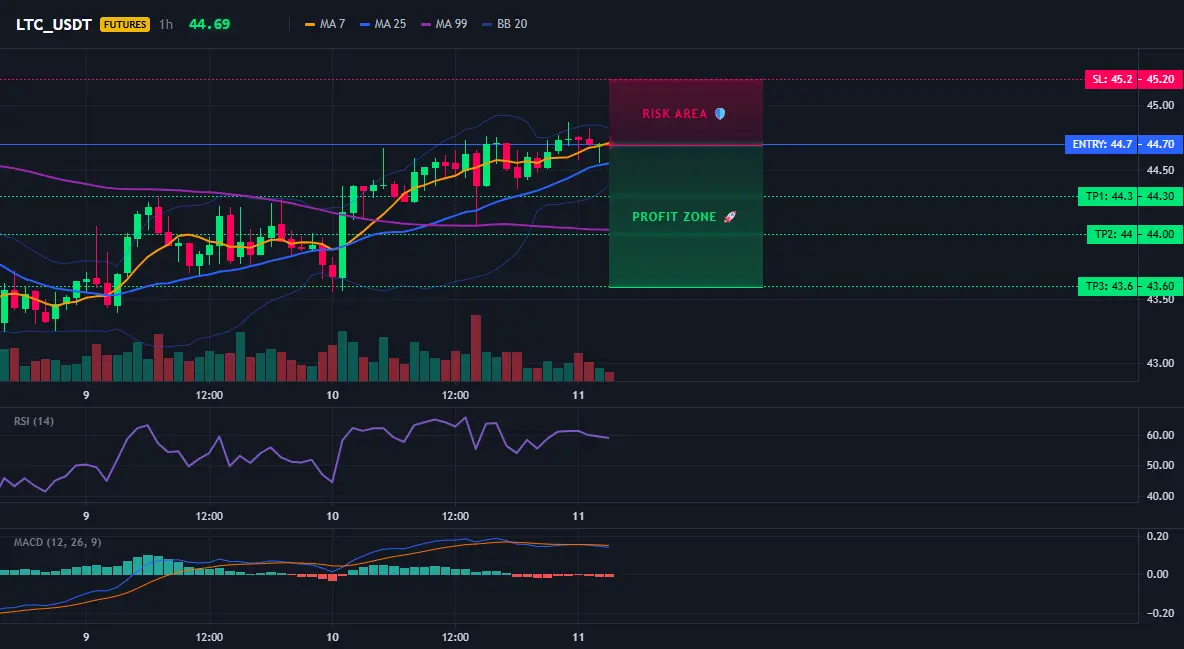Click the 45.00 price axis value
Viewport: 1184px width, 649px height.
tap(1161, 105)
